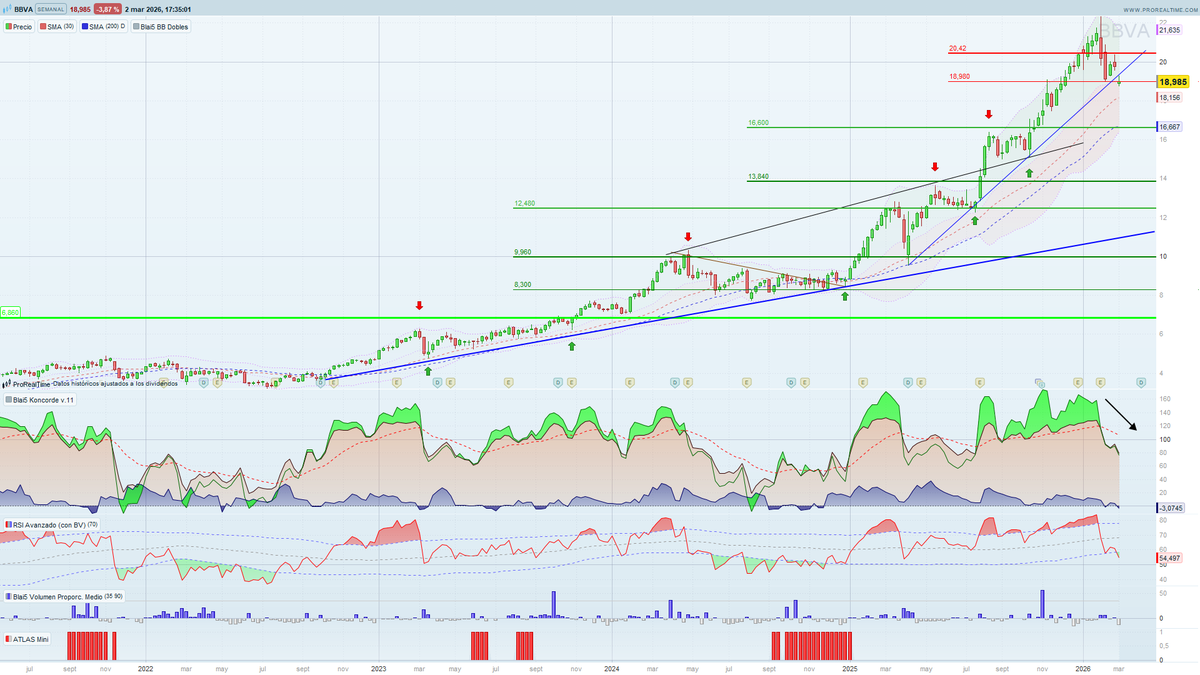Toggle the SMA (30) indicator chip
The width and height of the screenshot is (1200, 675).
[58, 26]
